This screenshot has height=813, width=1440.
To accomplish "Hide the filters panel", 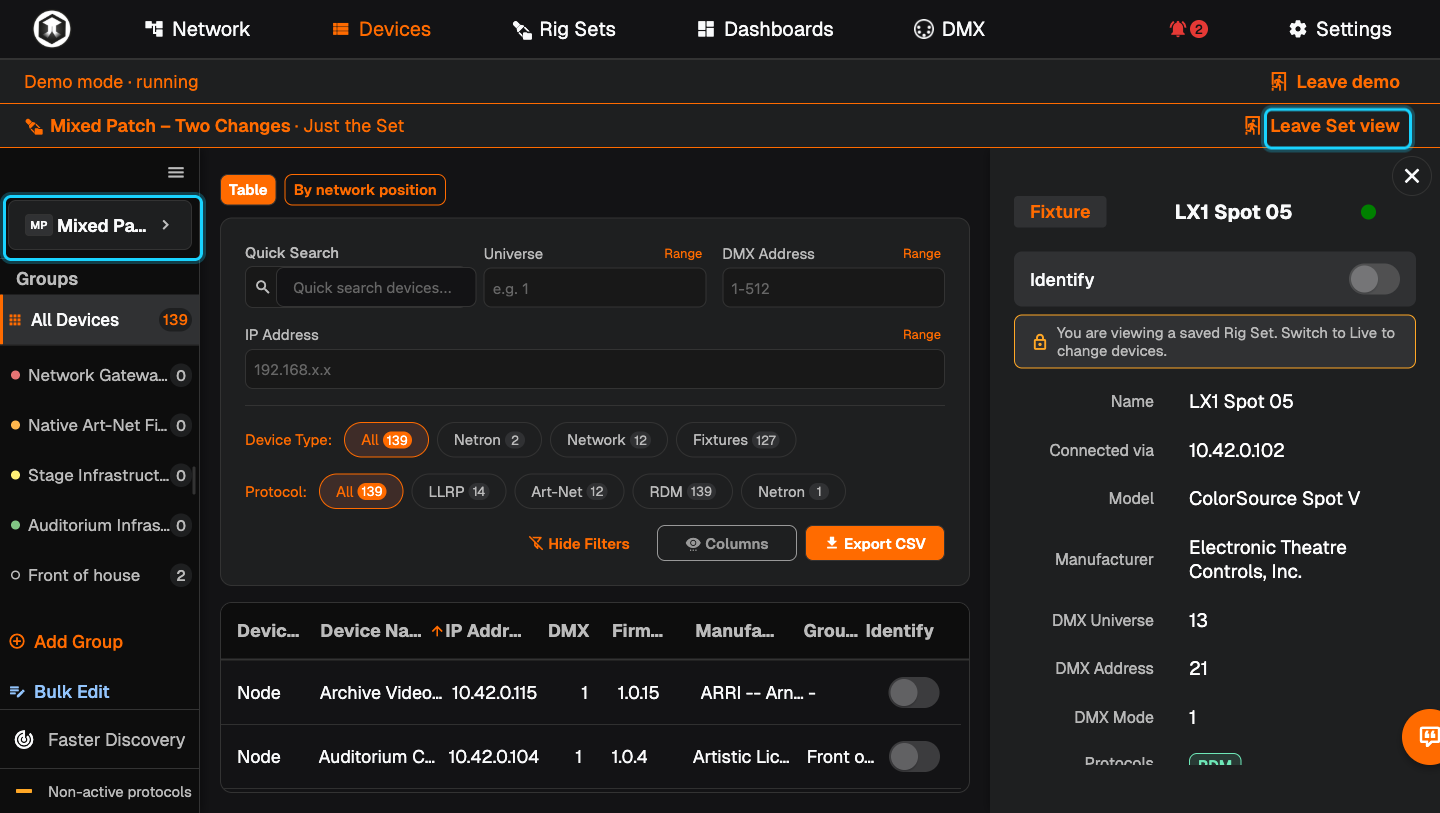I will pyautogui.click(x=579, y=544).
